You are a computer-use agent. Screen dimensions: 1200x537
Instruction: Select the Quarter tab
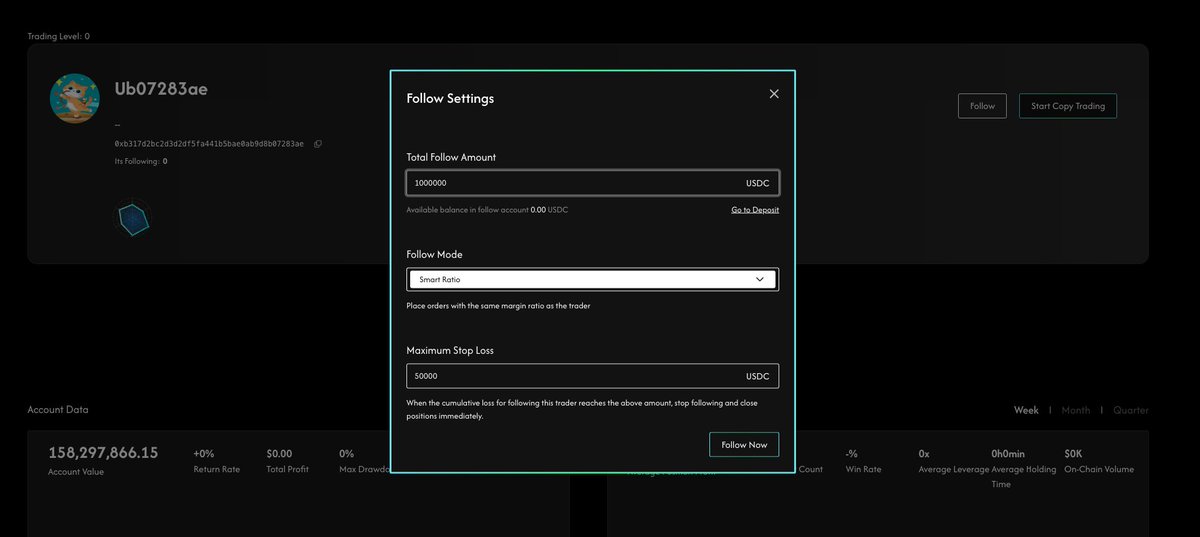point(1131,410)
